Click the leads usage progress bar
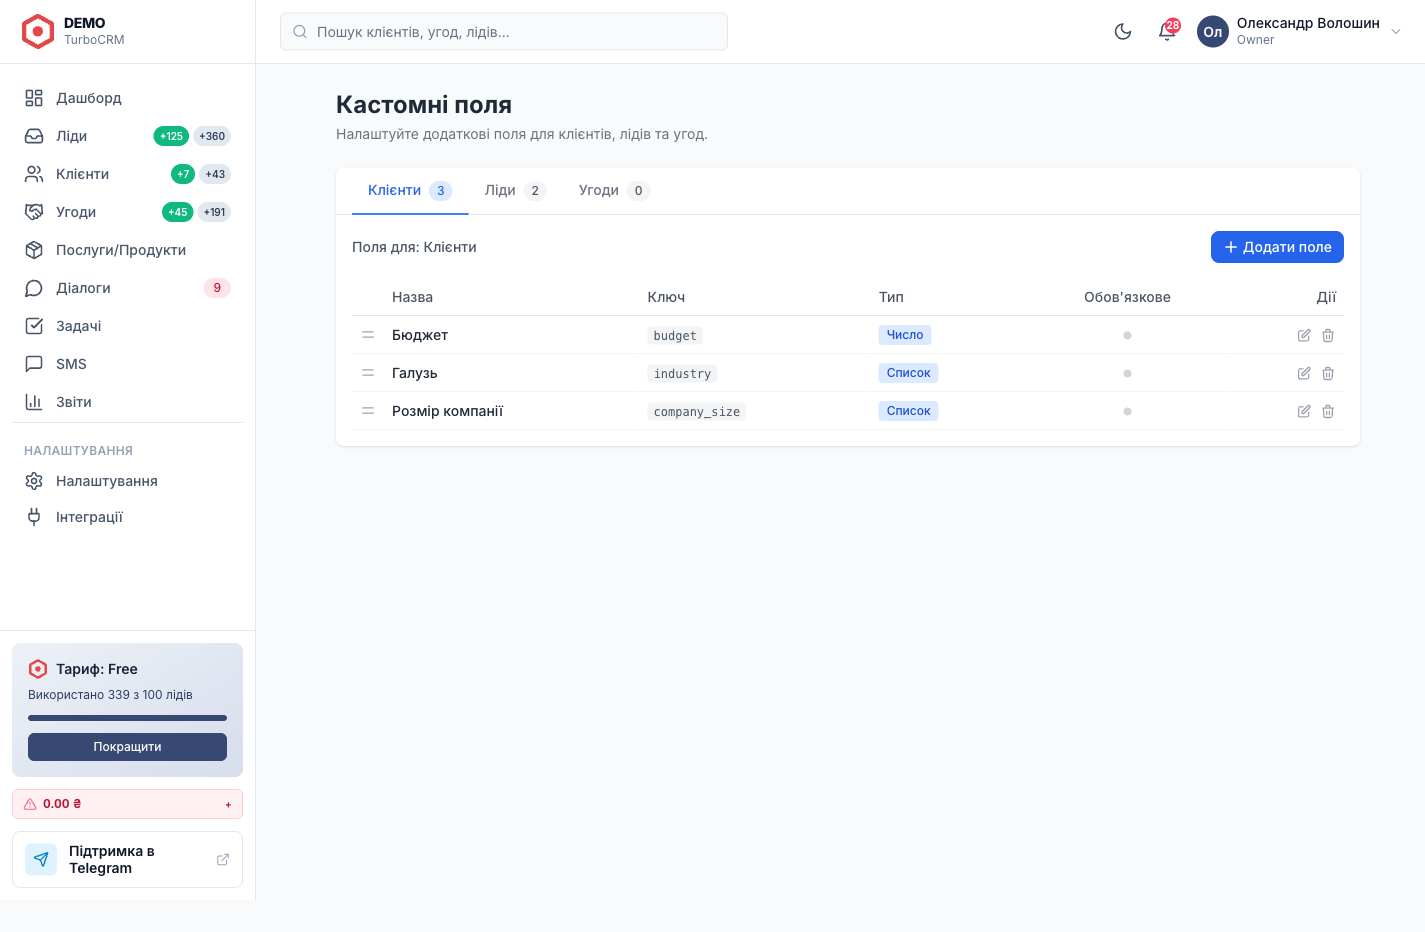 coord(127,718)
